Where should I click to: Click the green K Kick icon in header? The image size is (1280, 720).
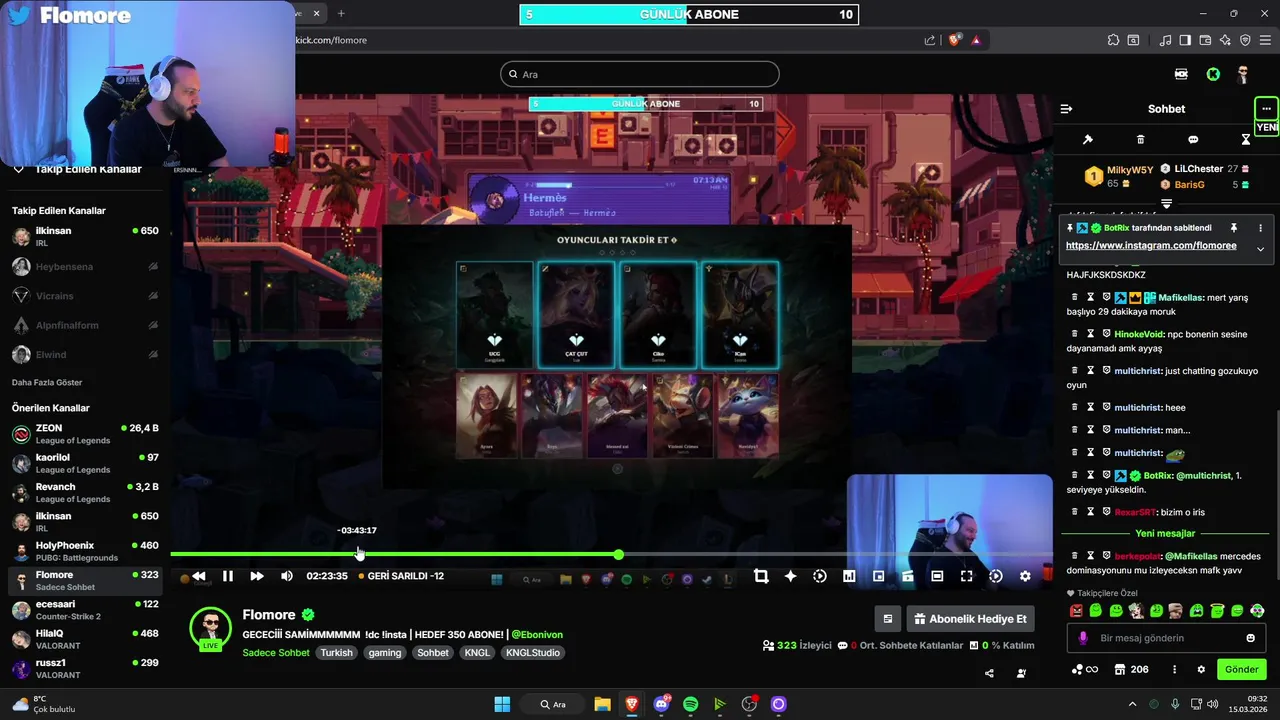pyautogui.click(x=1213, y=74)
